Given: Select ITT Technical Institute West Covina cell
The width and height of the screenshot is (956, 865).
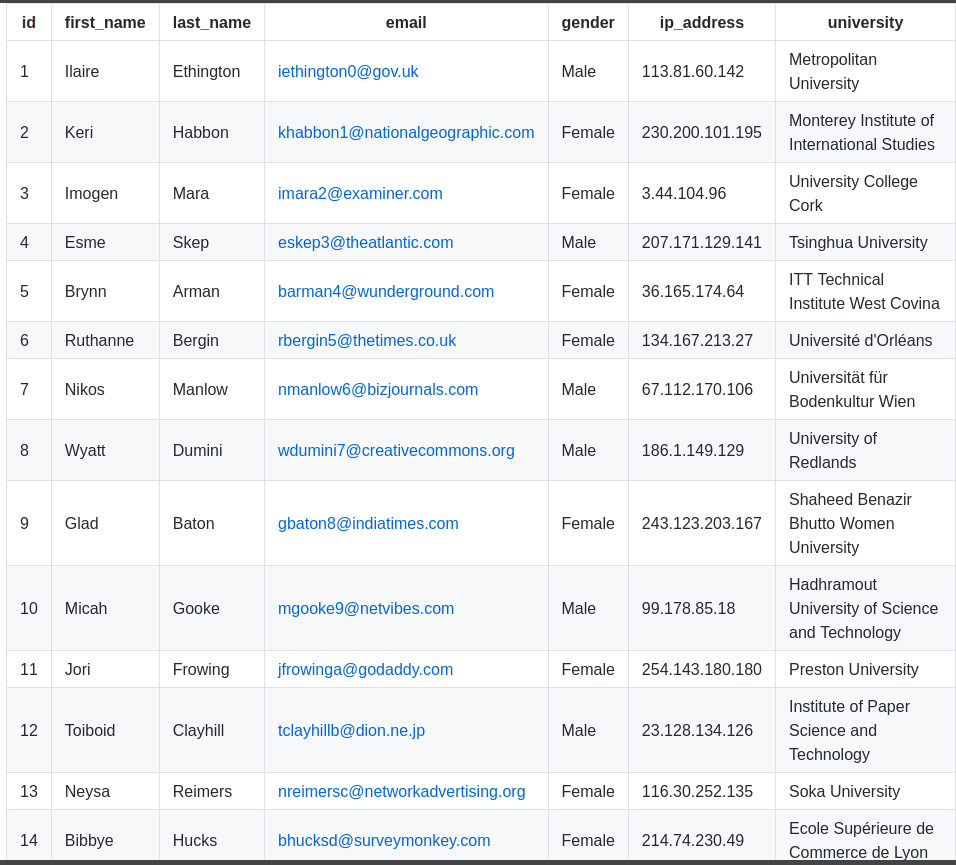Looking at the screenshot, I should [865, 291].
